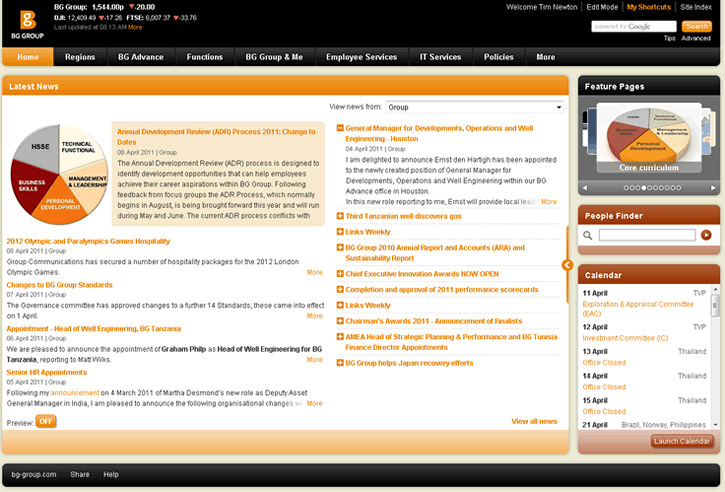Open the Policies menu

(x=499, y=57)
